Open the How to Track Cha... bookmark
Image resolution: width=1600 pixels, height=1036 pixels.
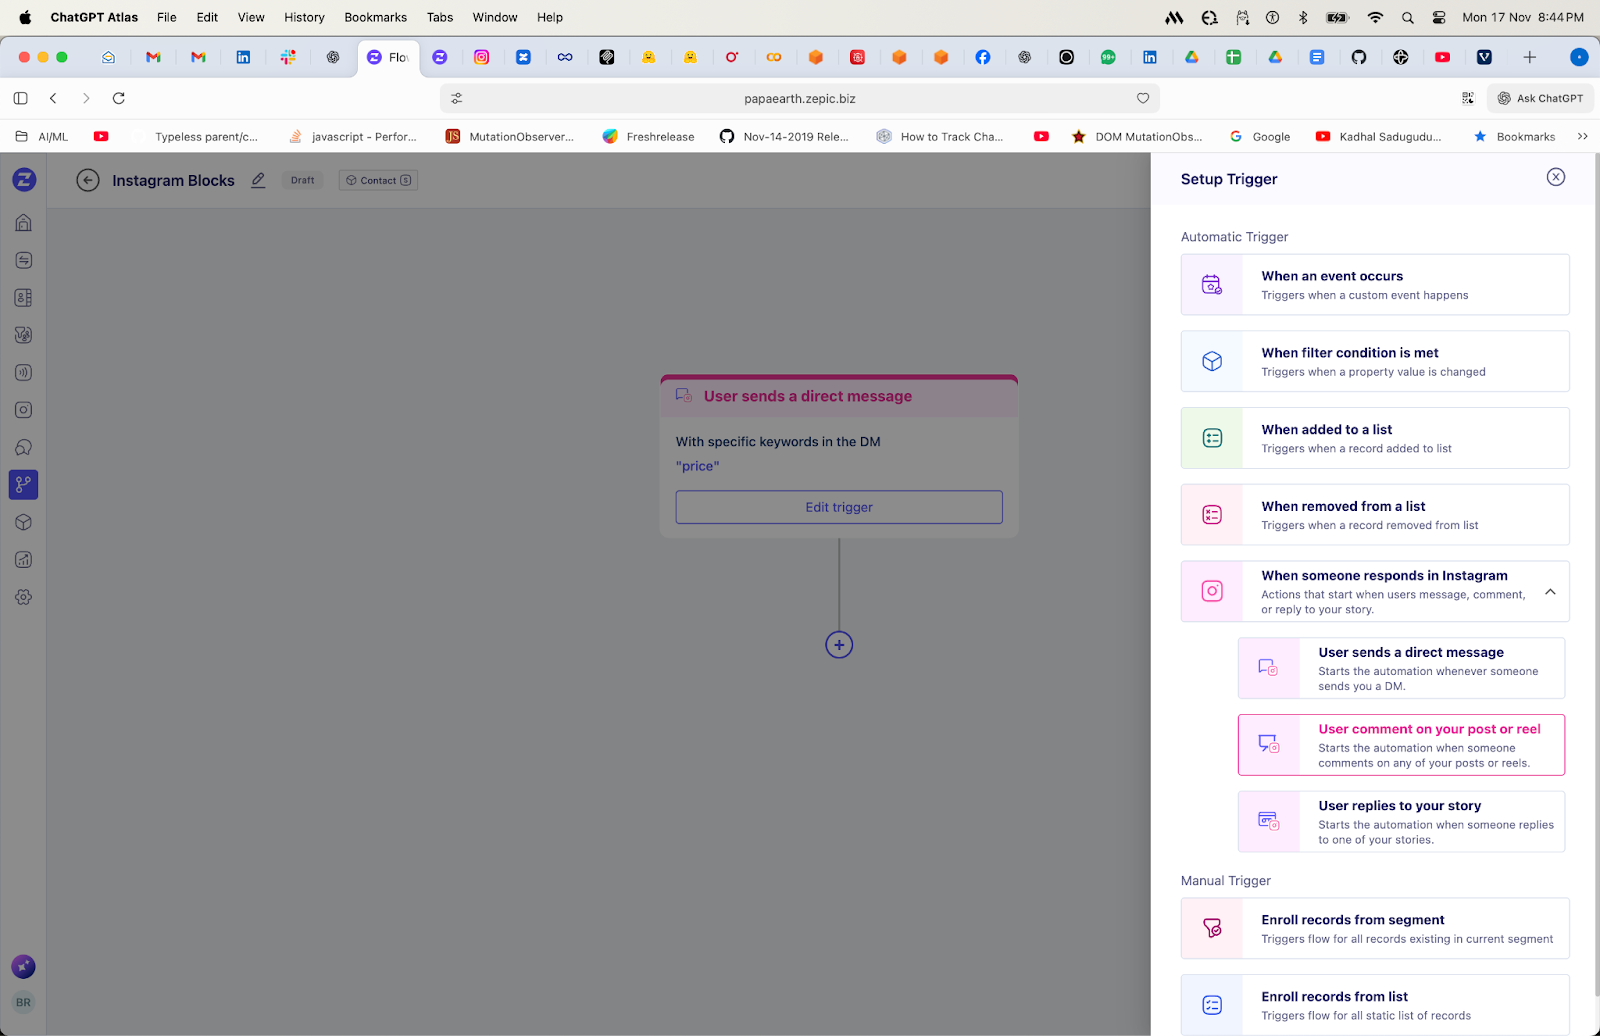[940, 137]
